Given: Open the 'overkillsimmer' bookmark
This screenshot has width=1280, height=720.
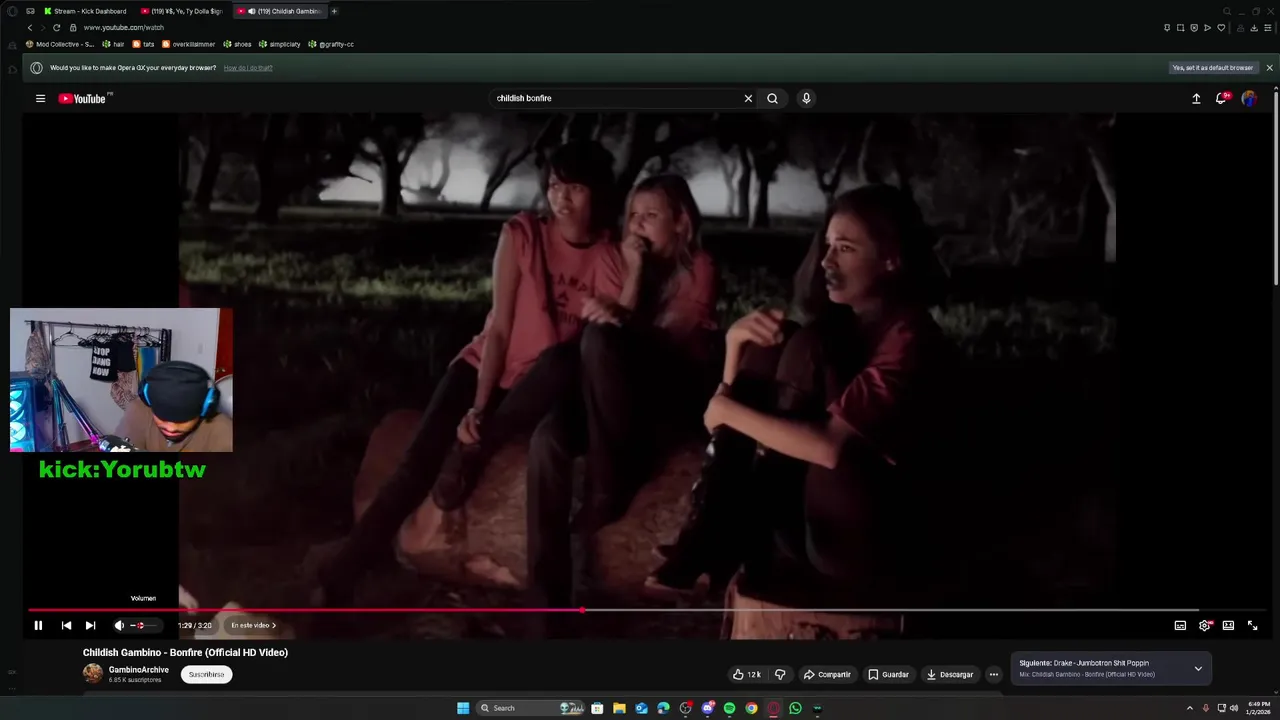Looking at the screenshot, I should [189, 44].
